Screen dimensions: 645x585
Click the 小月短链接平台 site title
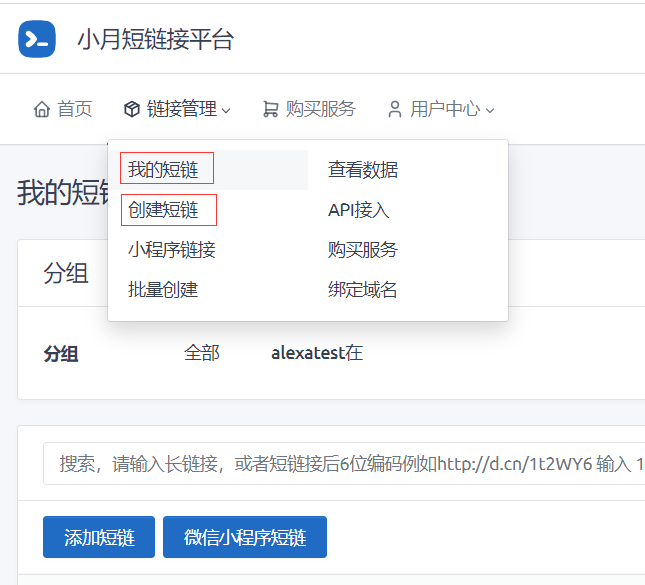coord(156,39)
